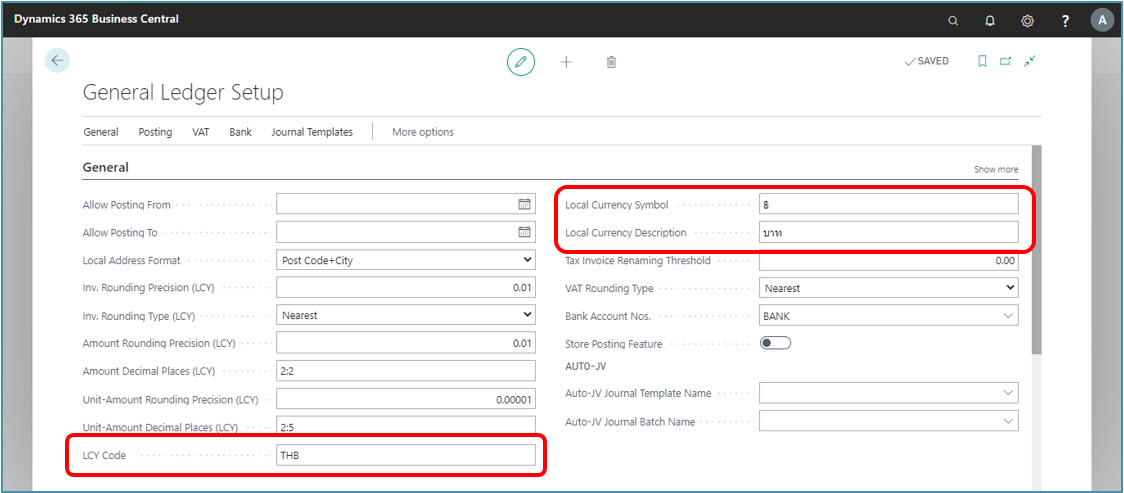This screenshot has width=1124, height=493.
Task: Click the plus icon to add new
Action: [566, 62]
